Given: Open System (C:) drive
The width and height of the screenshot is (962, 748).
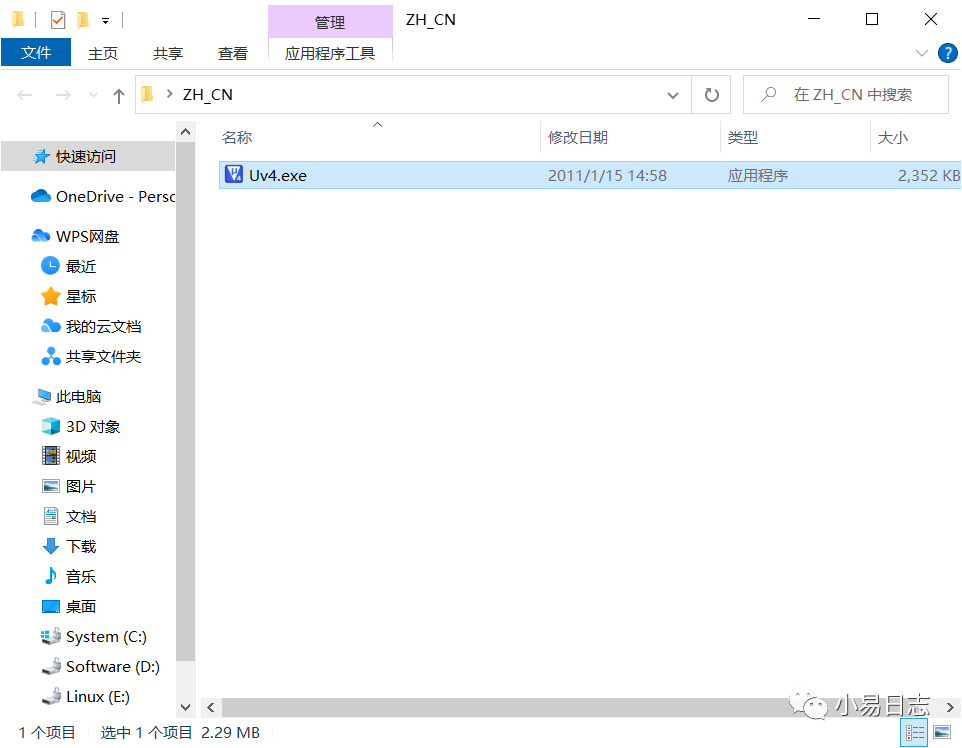Looking at the screenshot, I should tap(94, 637).
